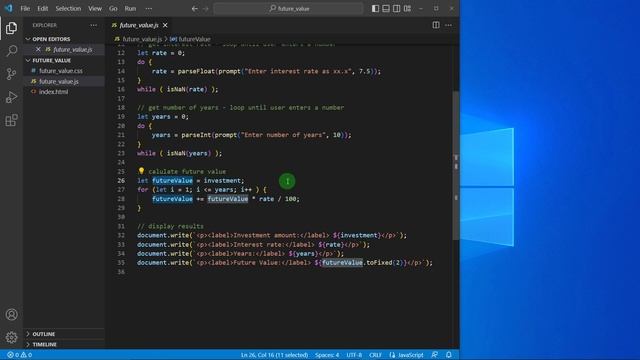Click 'toFixed' on line 35

pyautogui.click(x=379, y=262)
